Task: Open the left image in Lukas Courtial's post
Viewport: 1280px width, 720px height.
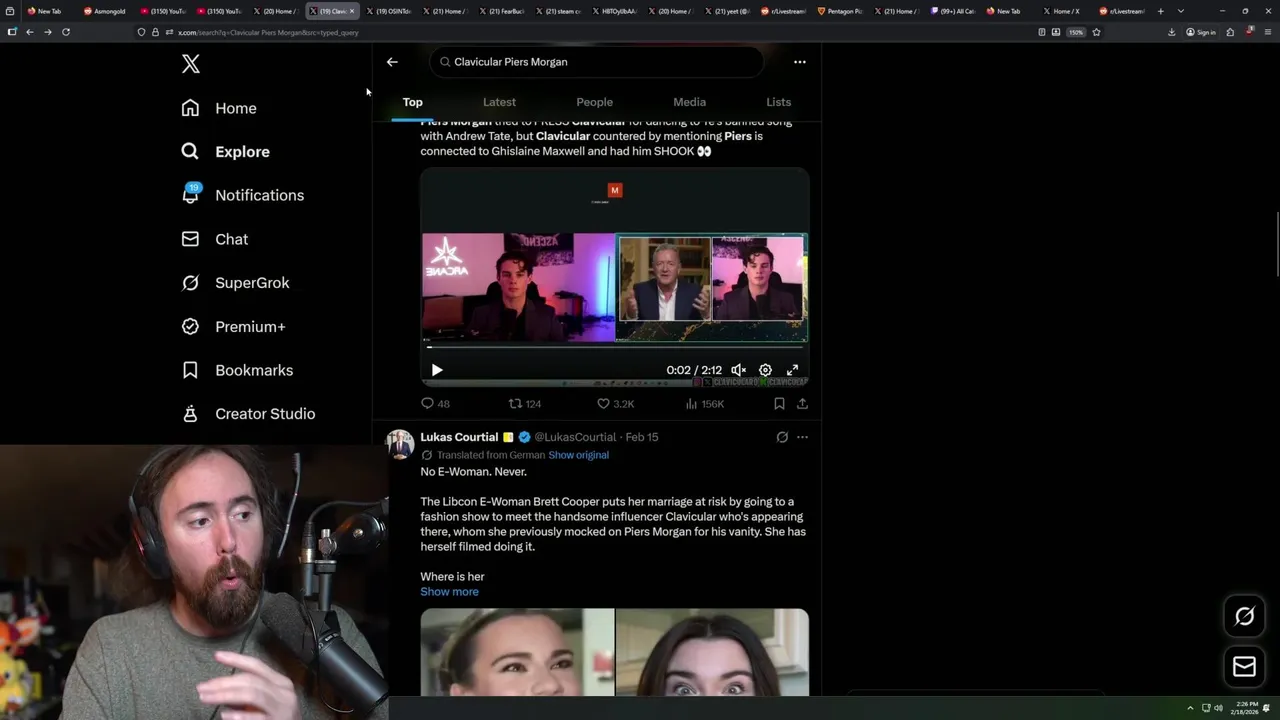Action: click(517, 652)
